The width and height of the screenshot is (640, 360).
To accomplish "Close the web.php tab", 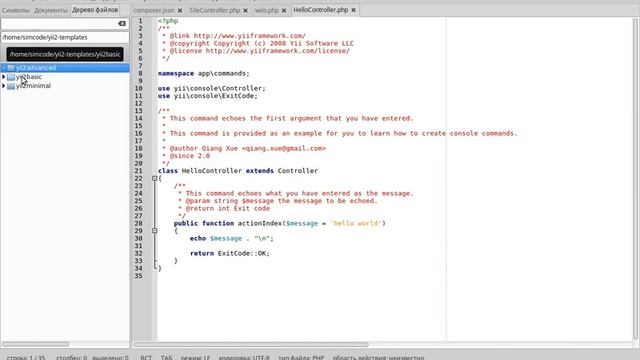I will tap(284, 10).
